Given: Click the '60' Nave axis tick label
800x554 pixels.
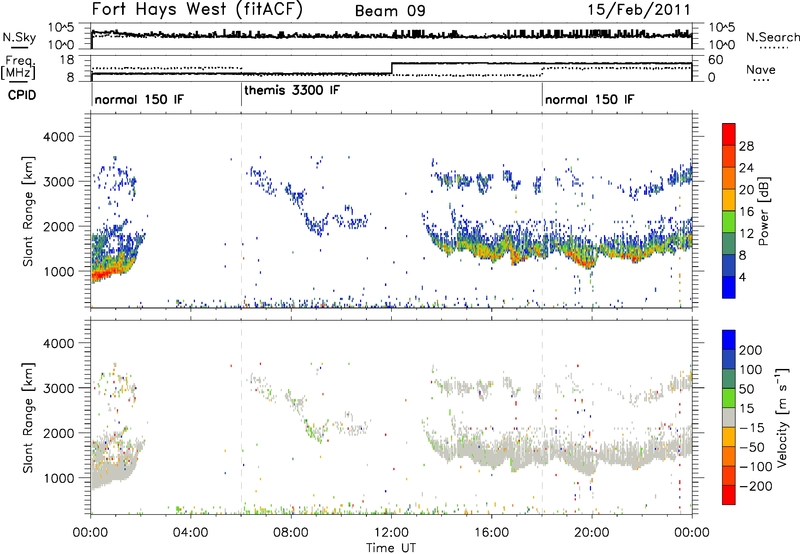Looking at the screenshot, I should click(x=716, y=60).
